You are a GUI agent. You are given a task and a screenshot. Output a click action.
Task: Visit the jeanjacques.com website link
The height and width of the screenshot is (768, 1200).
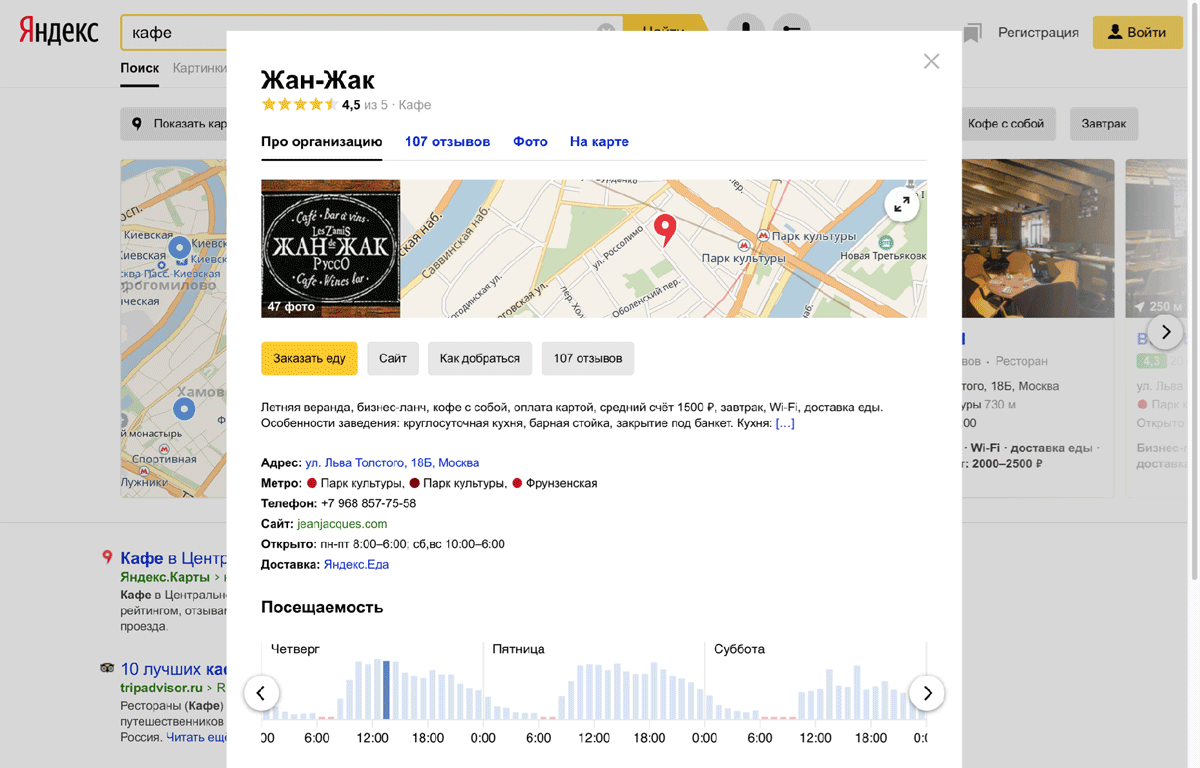(342, 524)
